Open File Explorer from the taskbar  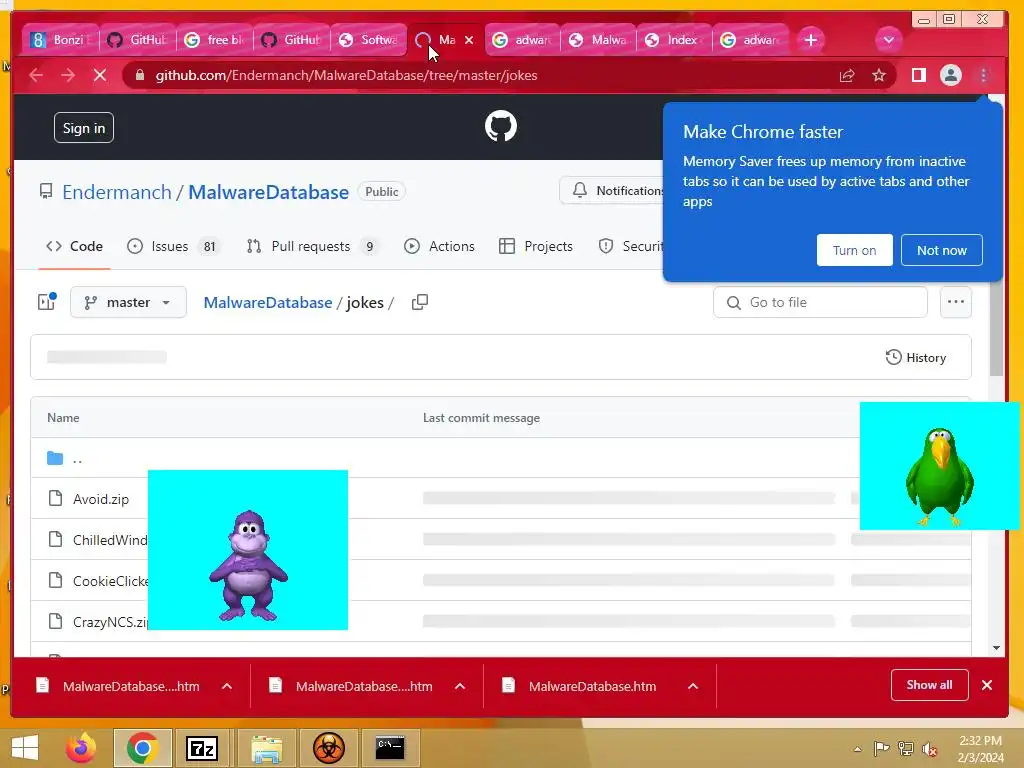point(266,748)
